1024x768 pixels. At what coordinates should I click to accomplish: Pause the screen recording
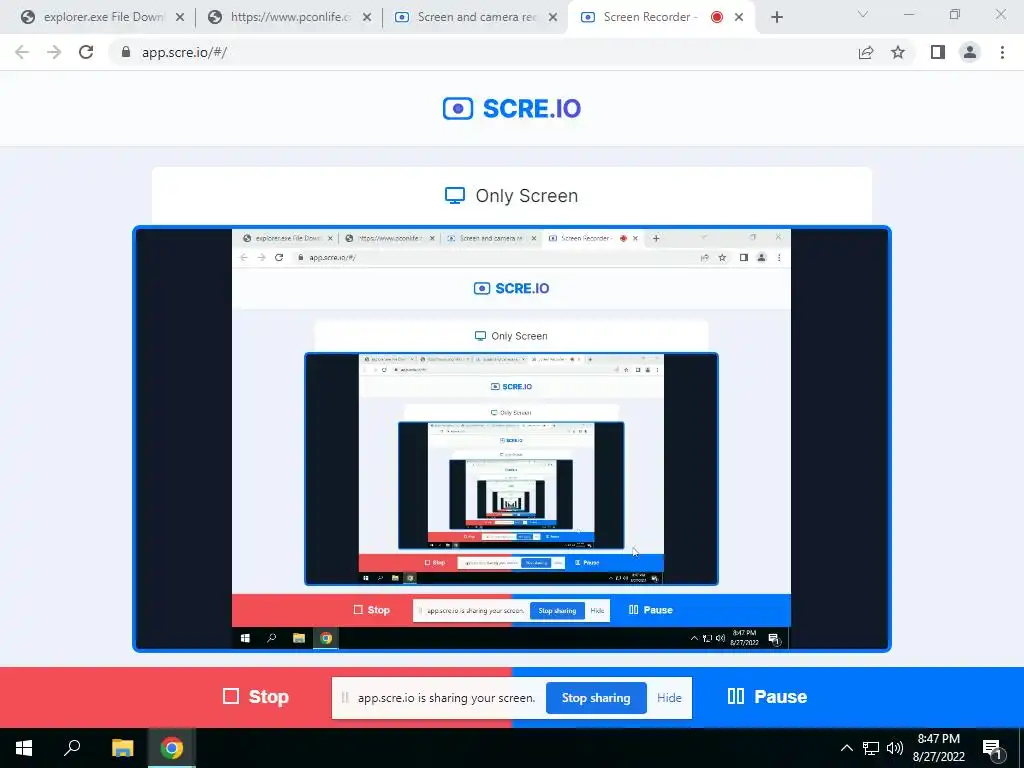click(x=767, y=697)
